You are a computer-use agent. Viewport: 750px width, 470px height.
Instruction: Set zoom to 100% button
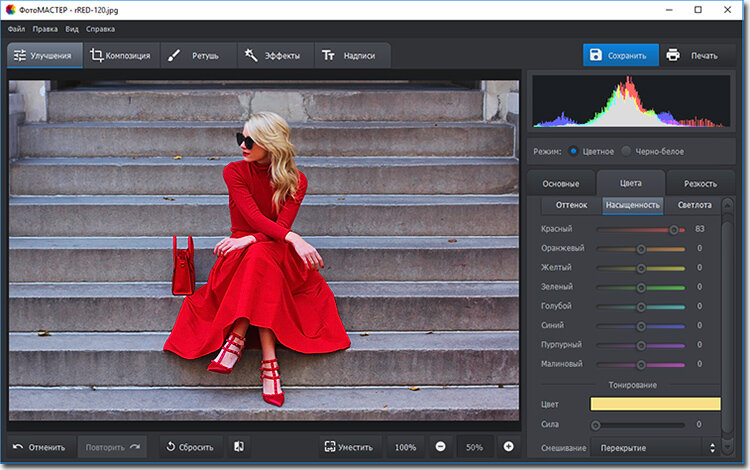pyautogui.click(x=405, y=447)
